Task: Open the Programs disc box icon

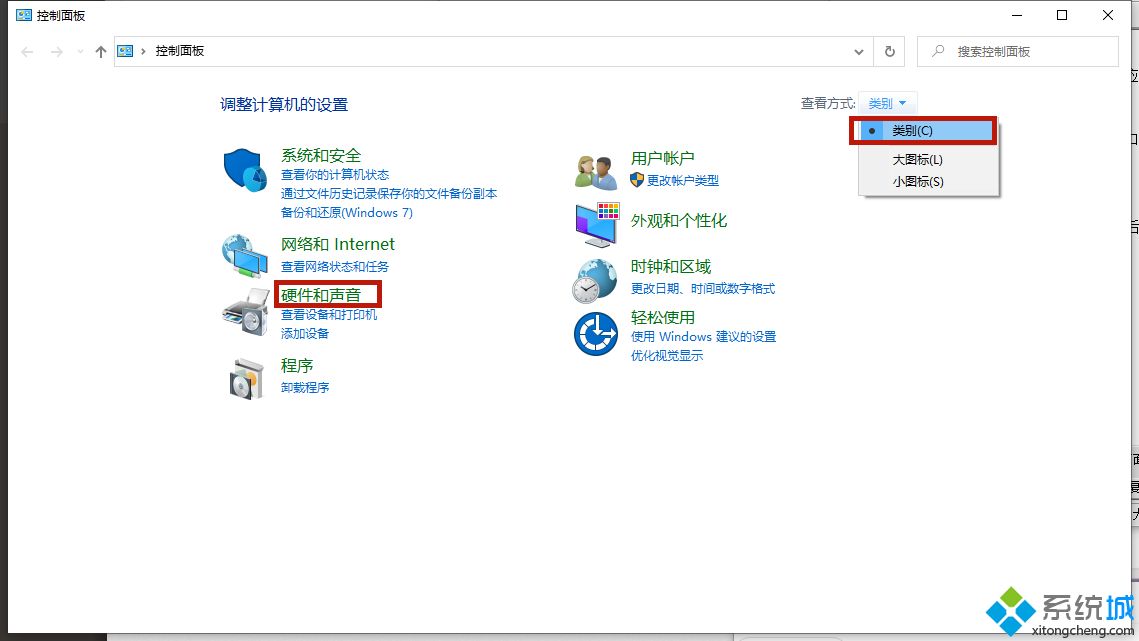Action: click(245, 379)
